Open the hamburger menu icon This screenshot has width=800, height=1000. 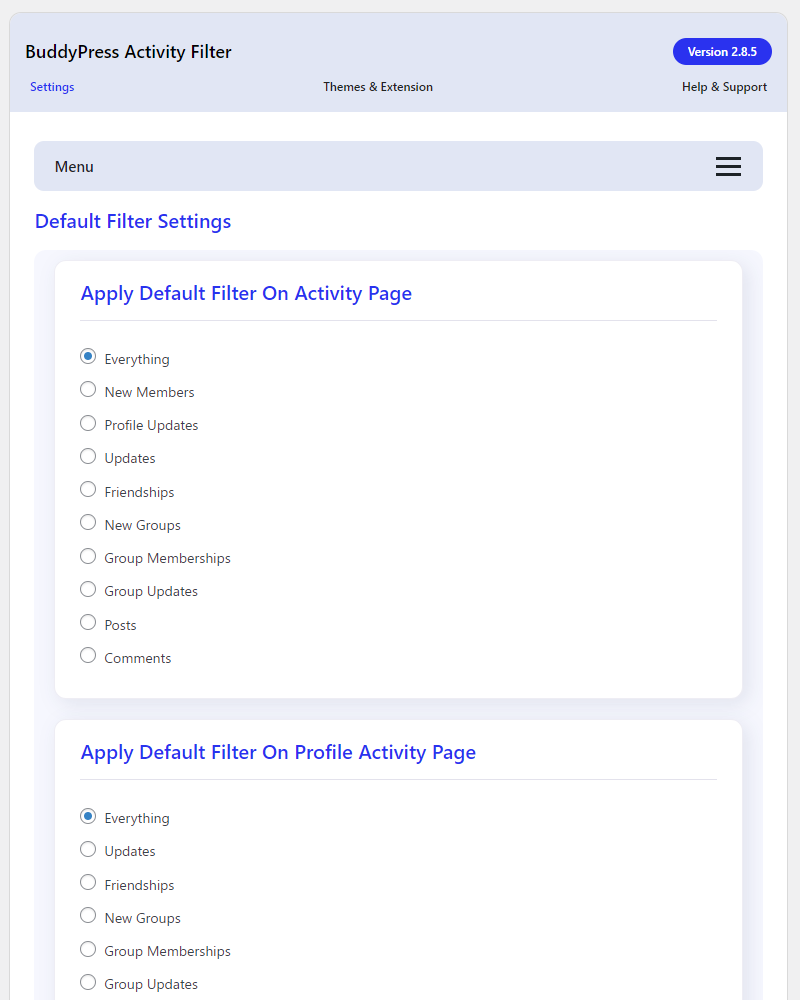point(728,167)
